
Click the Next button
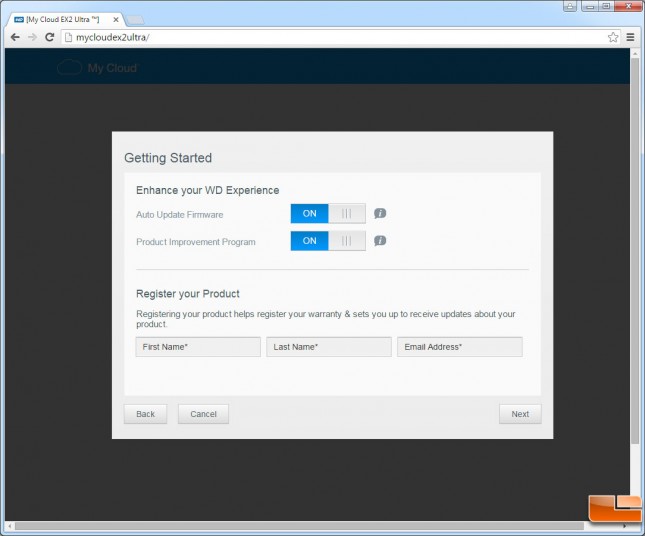[520, 414]
